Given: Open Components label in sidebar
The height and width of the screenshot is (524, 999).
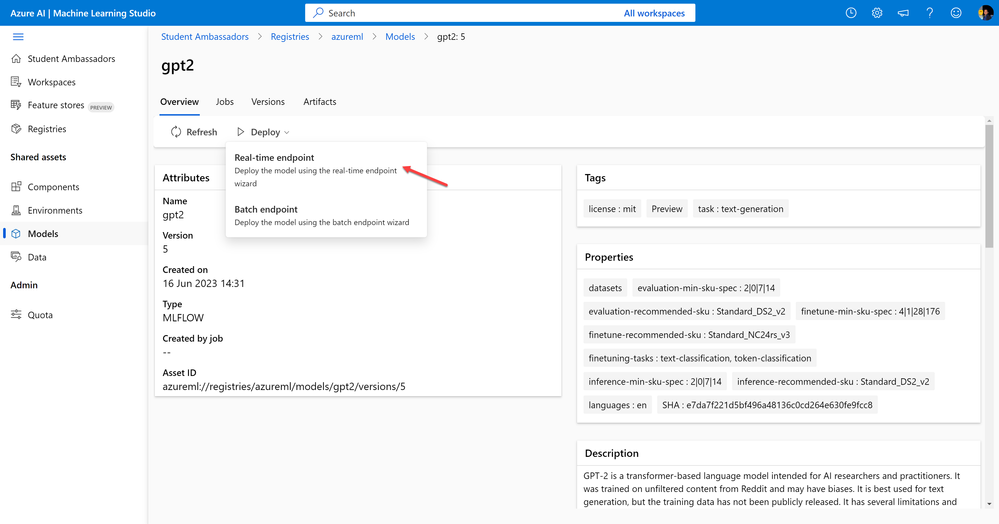Looking at the screenshot, I should 54,187.
